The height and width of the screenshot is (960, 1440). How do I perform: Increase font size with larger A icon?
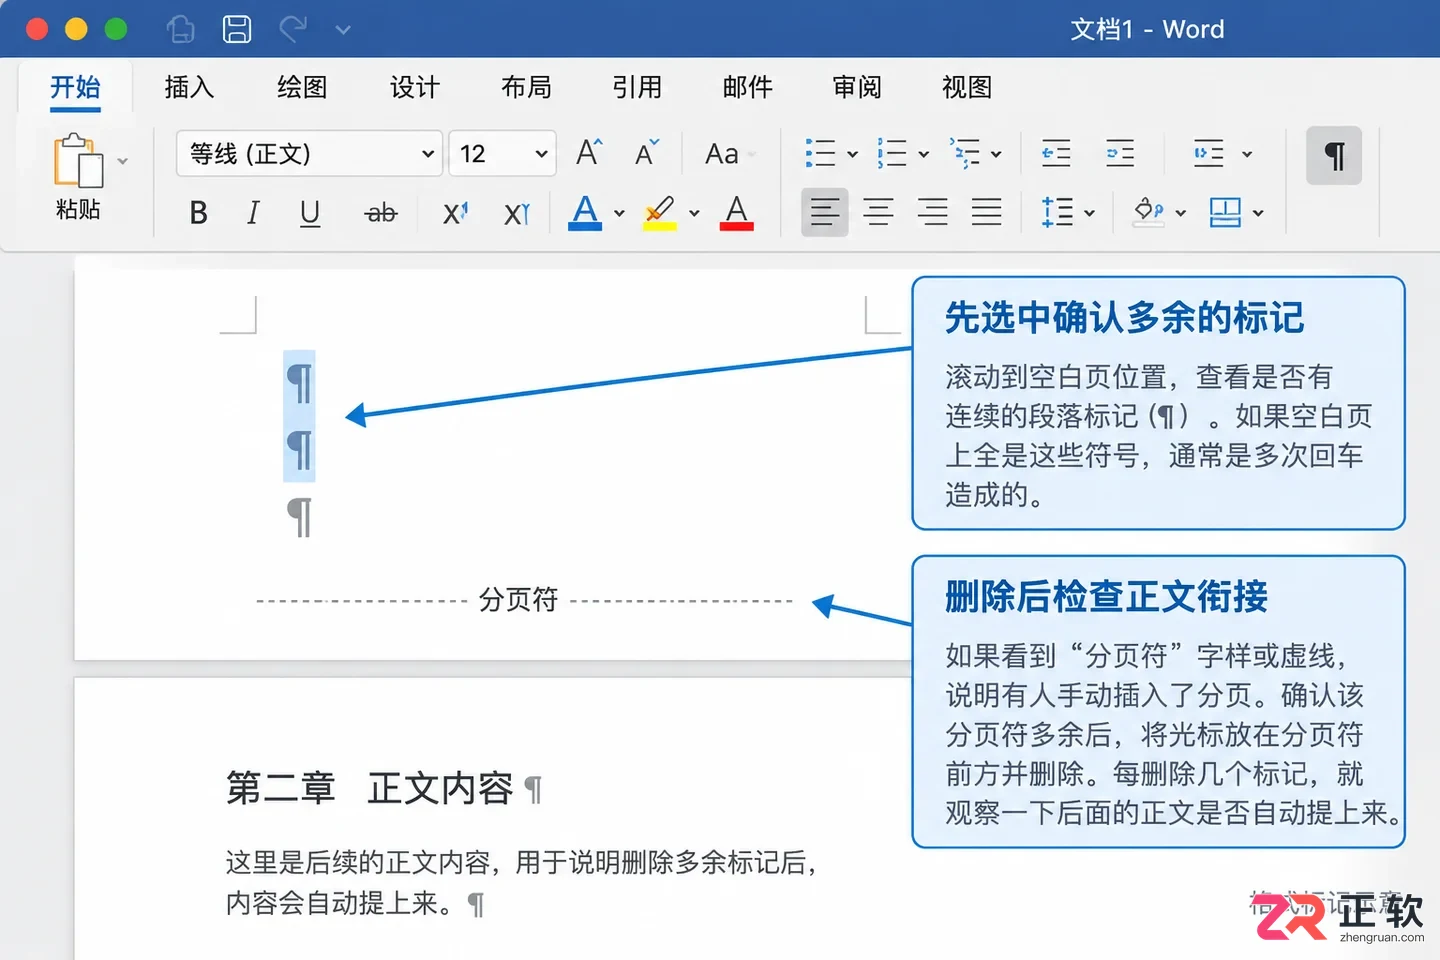pos(589,153)
